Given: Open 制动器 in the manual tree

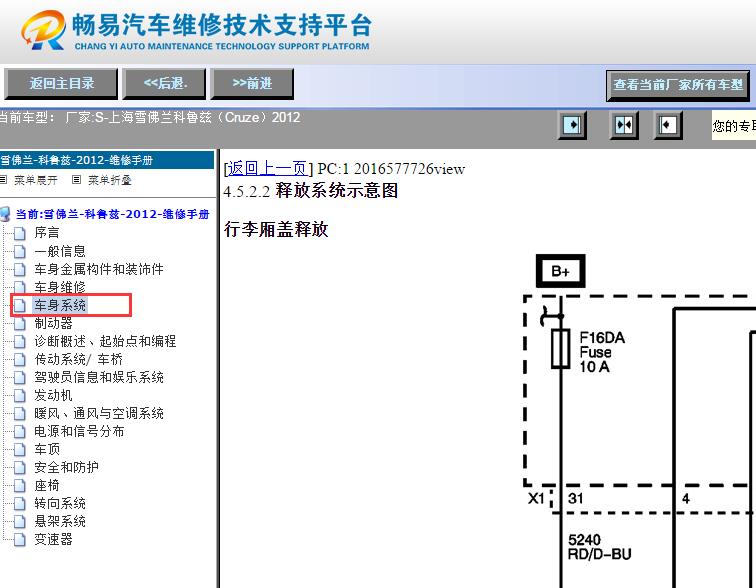Looking at the screenshot, I should pos(53,323).
